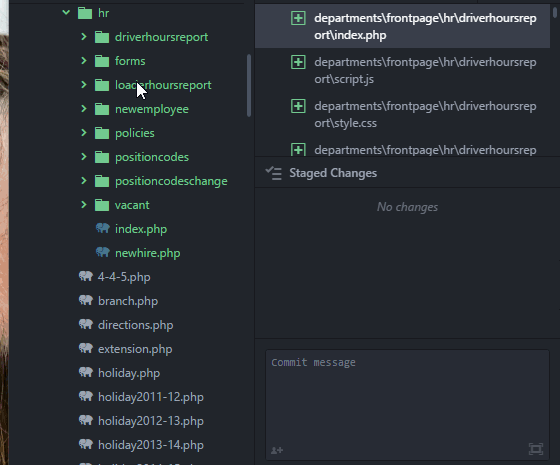
Task: Click the PHP elephant icon beside newhire.php
Action: 103,252
